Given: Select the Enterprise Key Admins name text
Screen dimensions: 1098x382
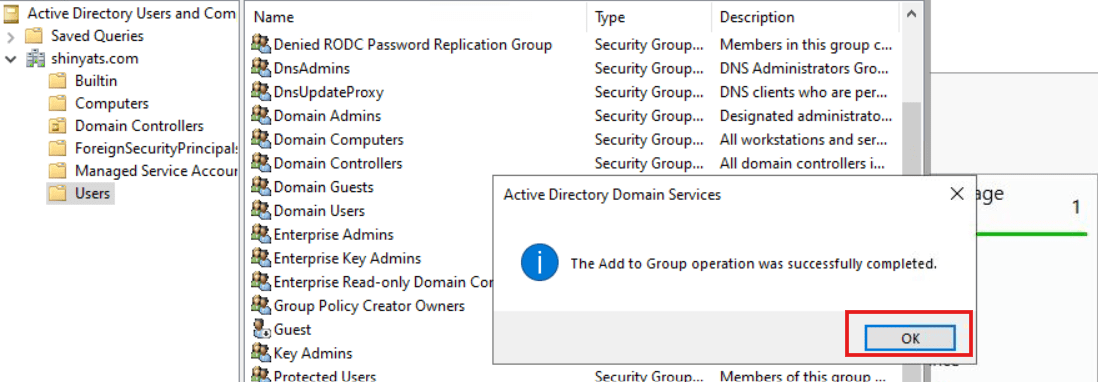Looking at the screenshot, I should 347,259.
